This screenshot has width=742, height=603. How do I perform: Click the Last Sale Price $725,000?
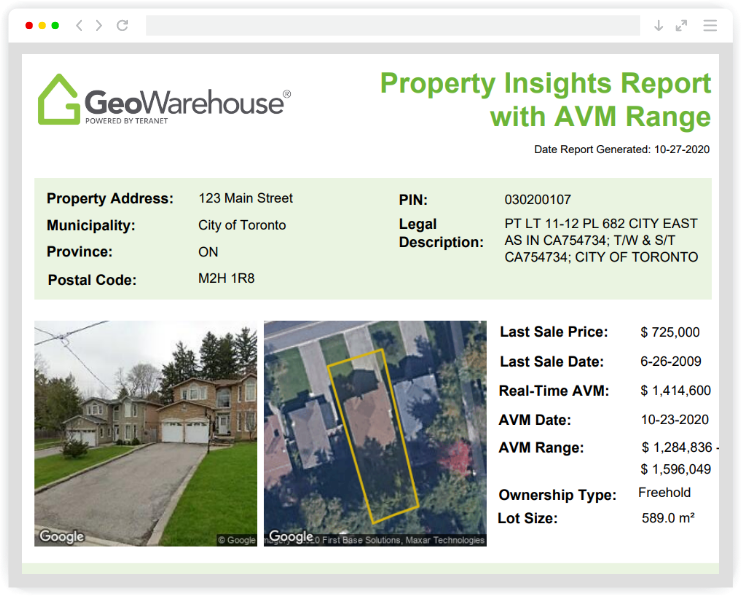[x=670, y=332]
